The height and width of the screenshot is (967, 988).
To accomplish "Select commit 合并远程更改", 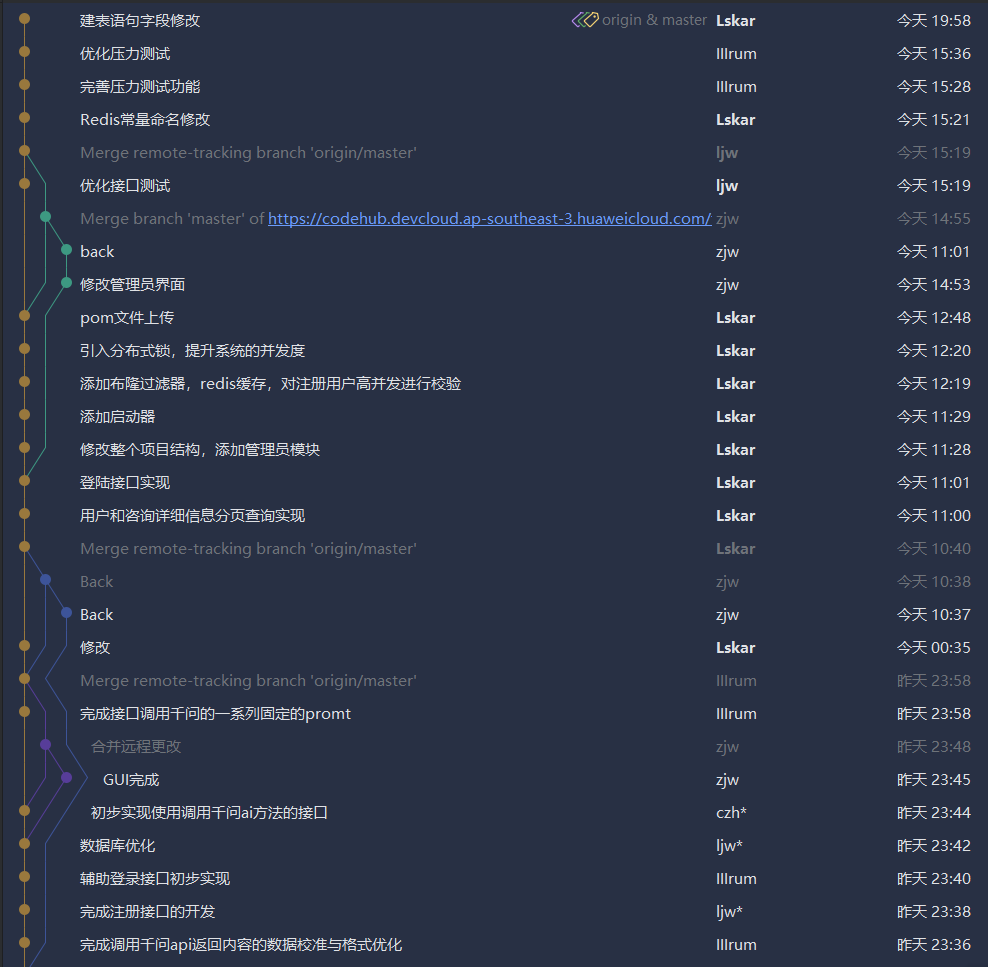I will pyautogui.click(x=135, y=747).
